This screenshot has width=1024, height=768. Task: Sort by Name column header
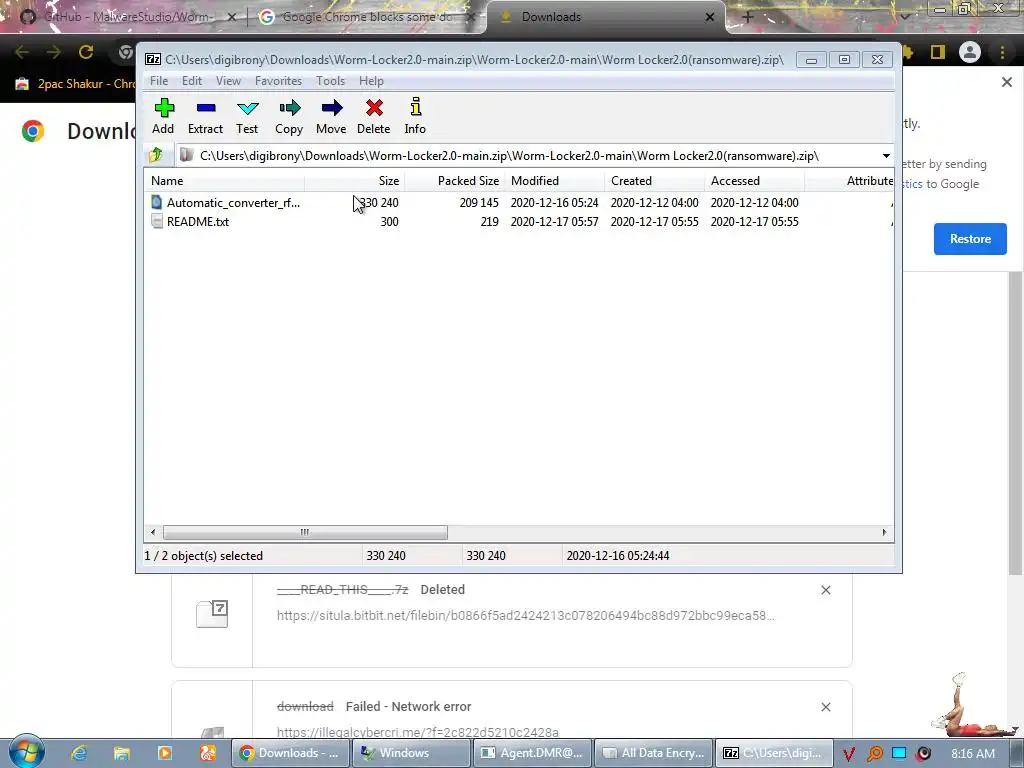[x=224, y=181]
